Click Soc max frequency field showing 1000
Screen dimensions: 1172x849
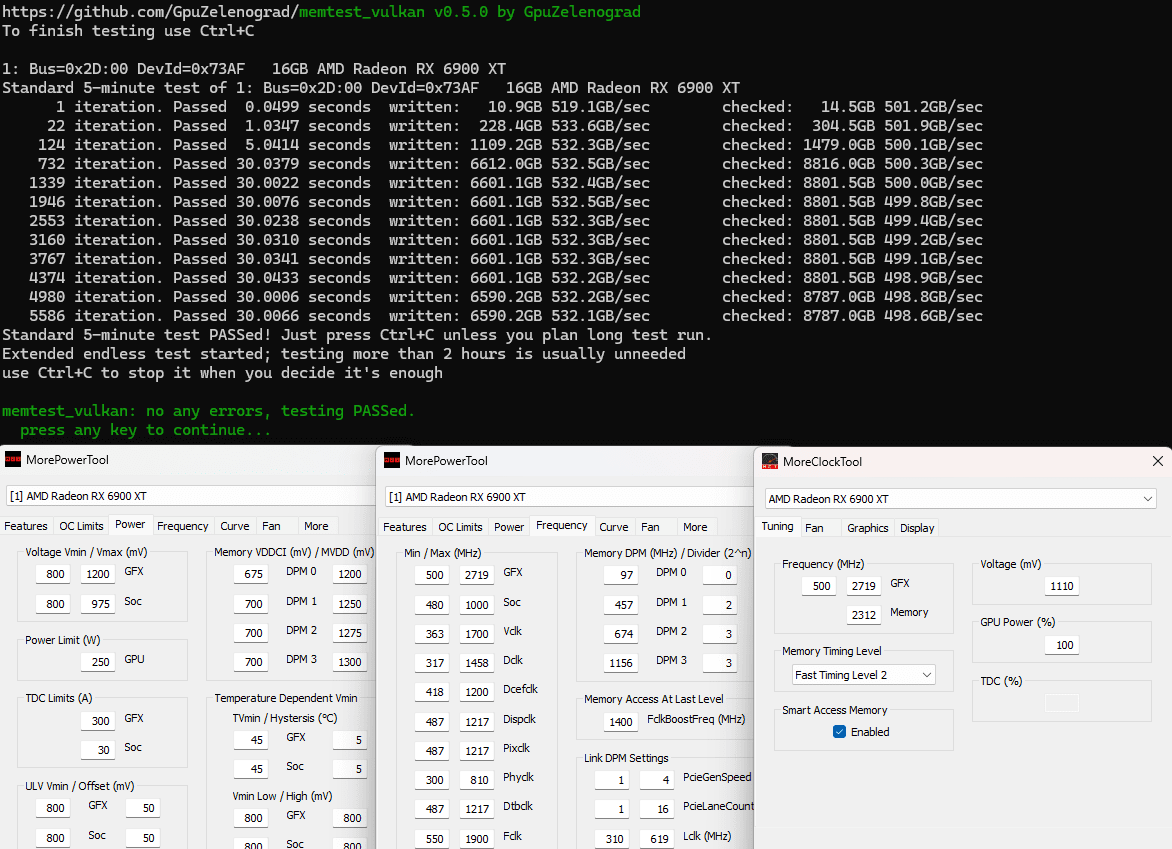[475, 605]
